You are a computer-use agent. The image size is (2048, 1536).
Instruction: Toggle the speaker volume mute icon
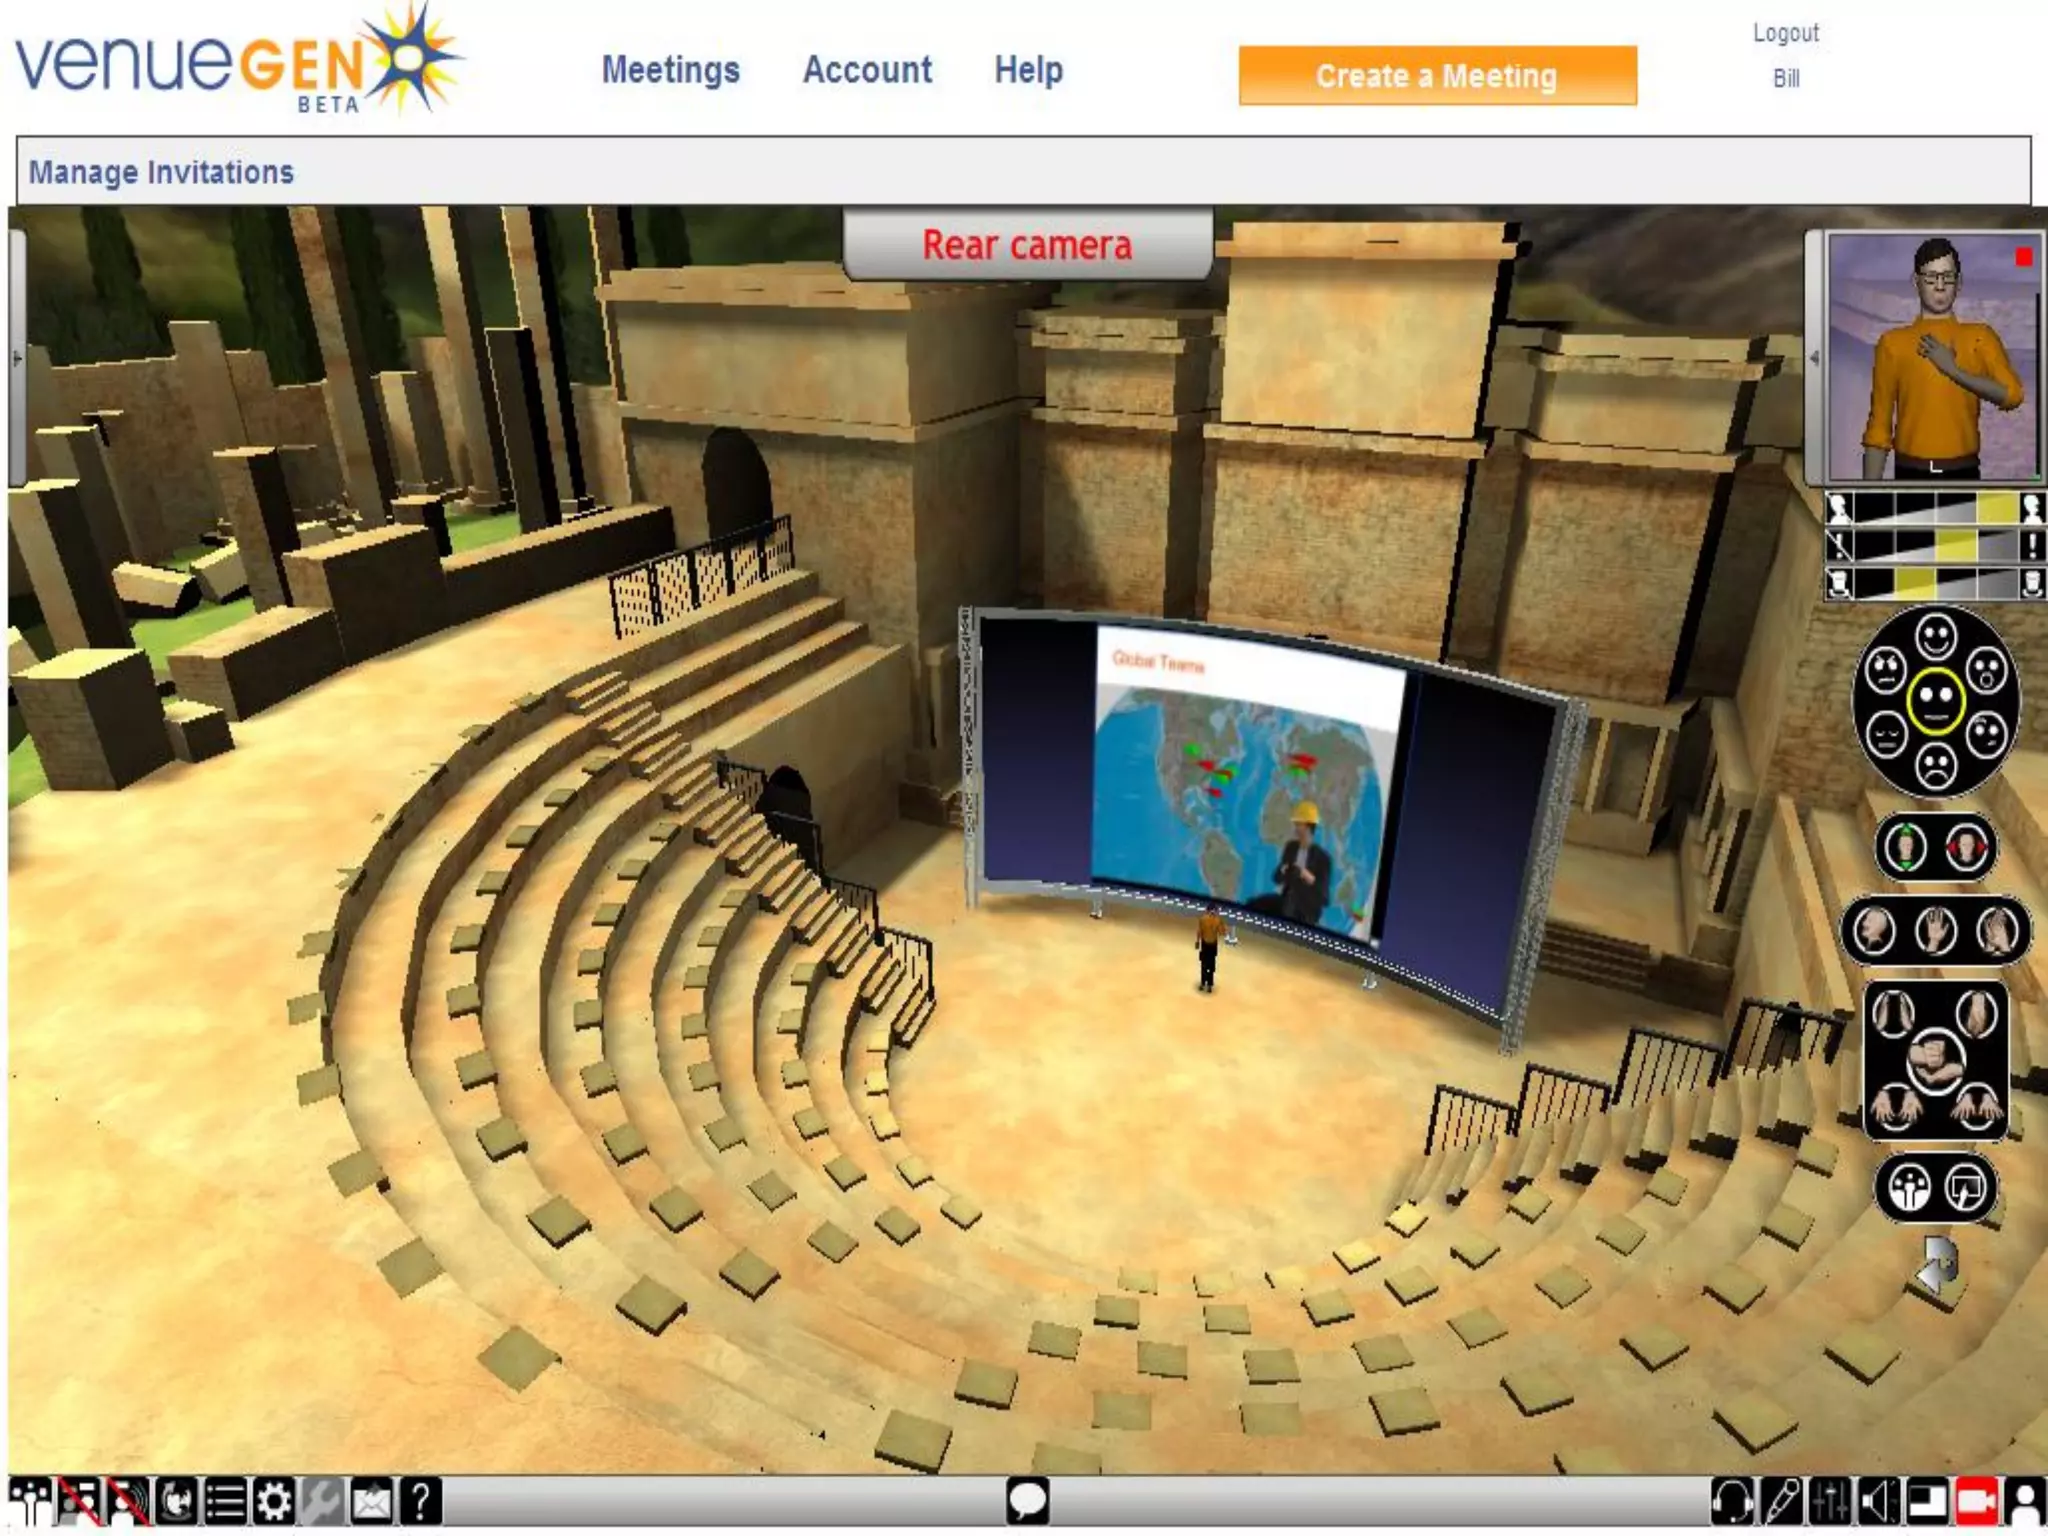click(1879, 1502)
